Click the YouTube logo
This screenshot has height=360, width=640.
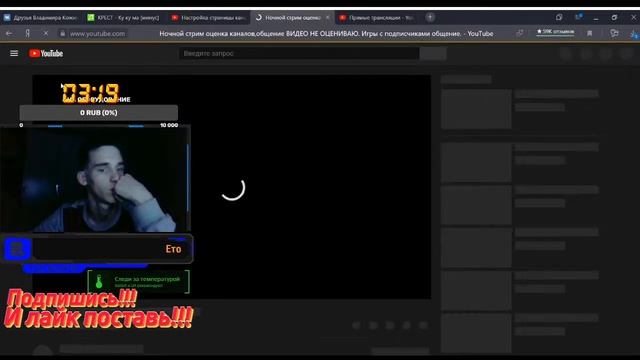[x=46, y=53]
